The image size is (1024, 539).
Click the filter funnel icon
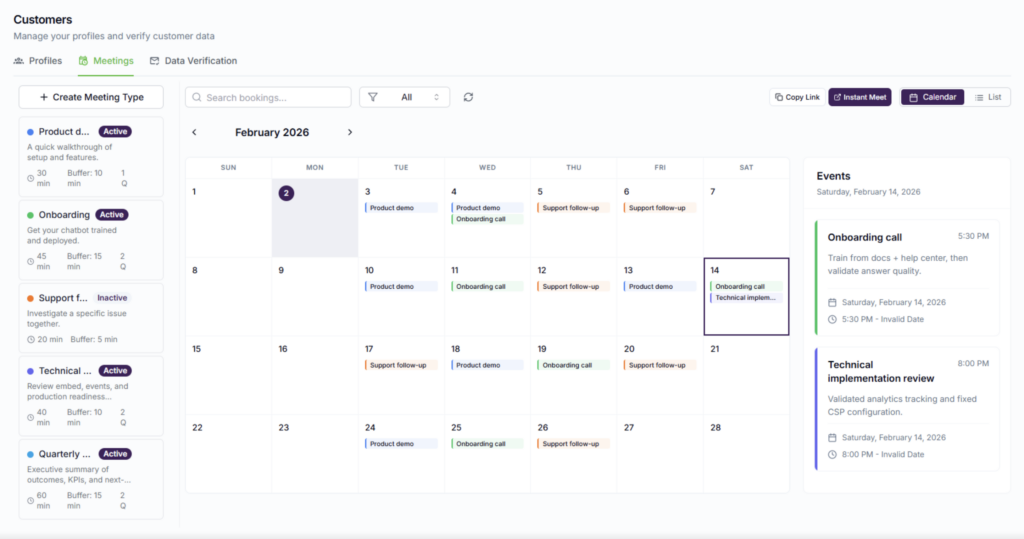373,97
